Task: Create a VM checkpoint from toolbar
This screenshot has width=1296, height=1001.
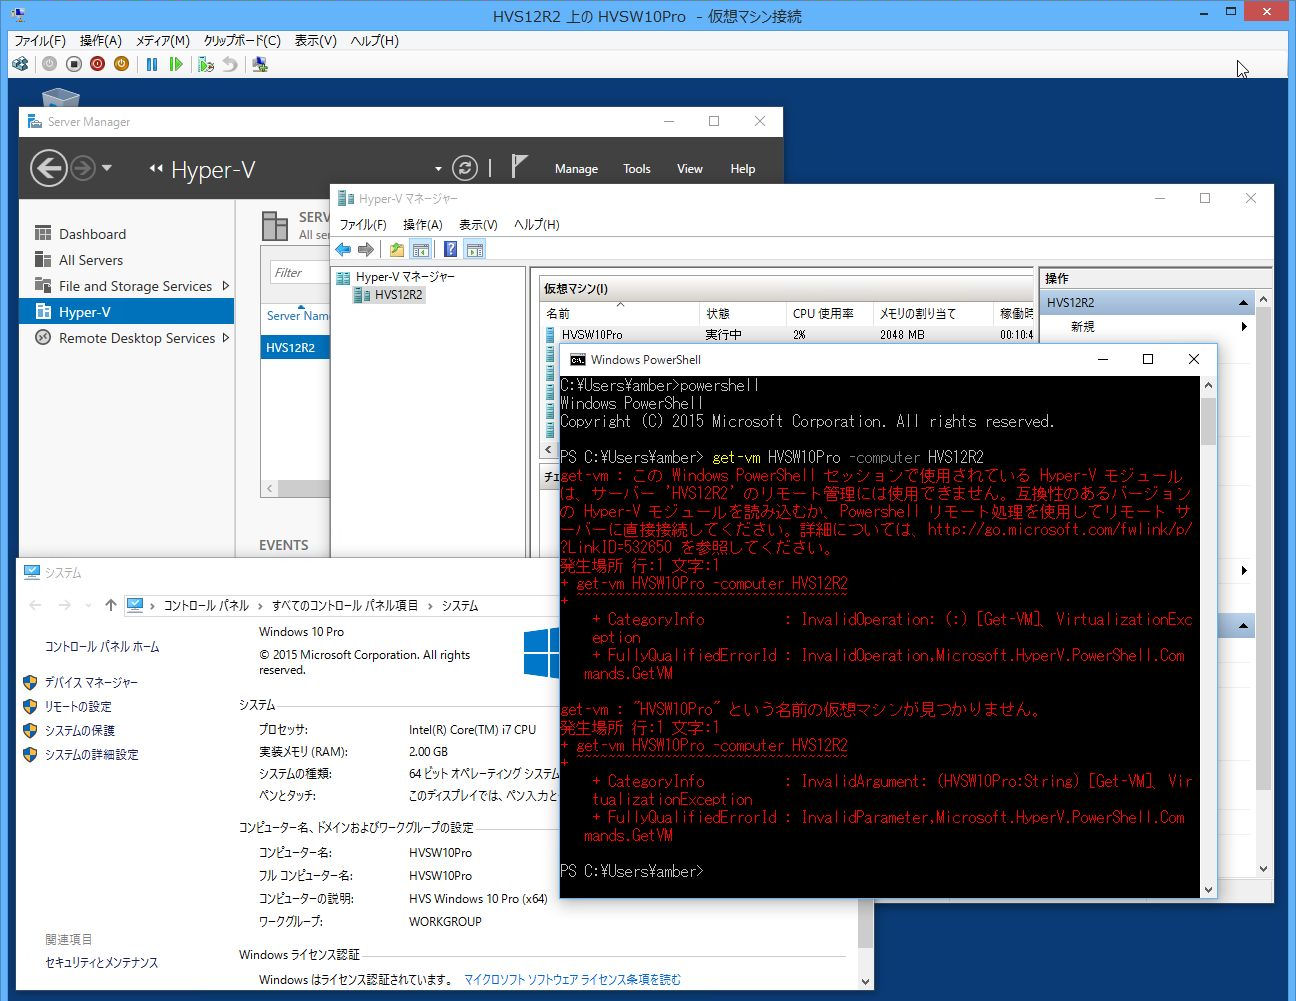Action: [x=206, y=64]
